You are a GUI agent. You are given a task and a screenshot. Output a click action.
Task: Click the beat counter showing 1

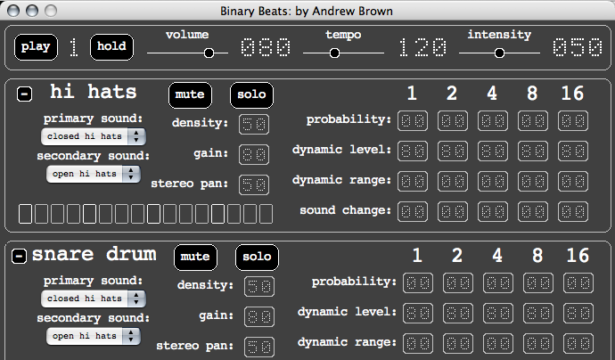click(x=73, y=47)
